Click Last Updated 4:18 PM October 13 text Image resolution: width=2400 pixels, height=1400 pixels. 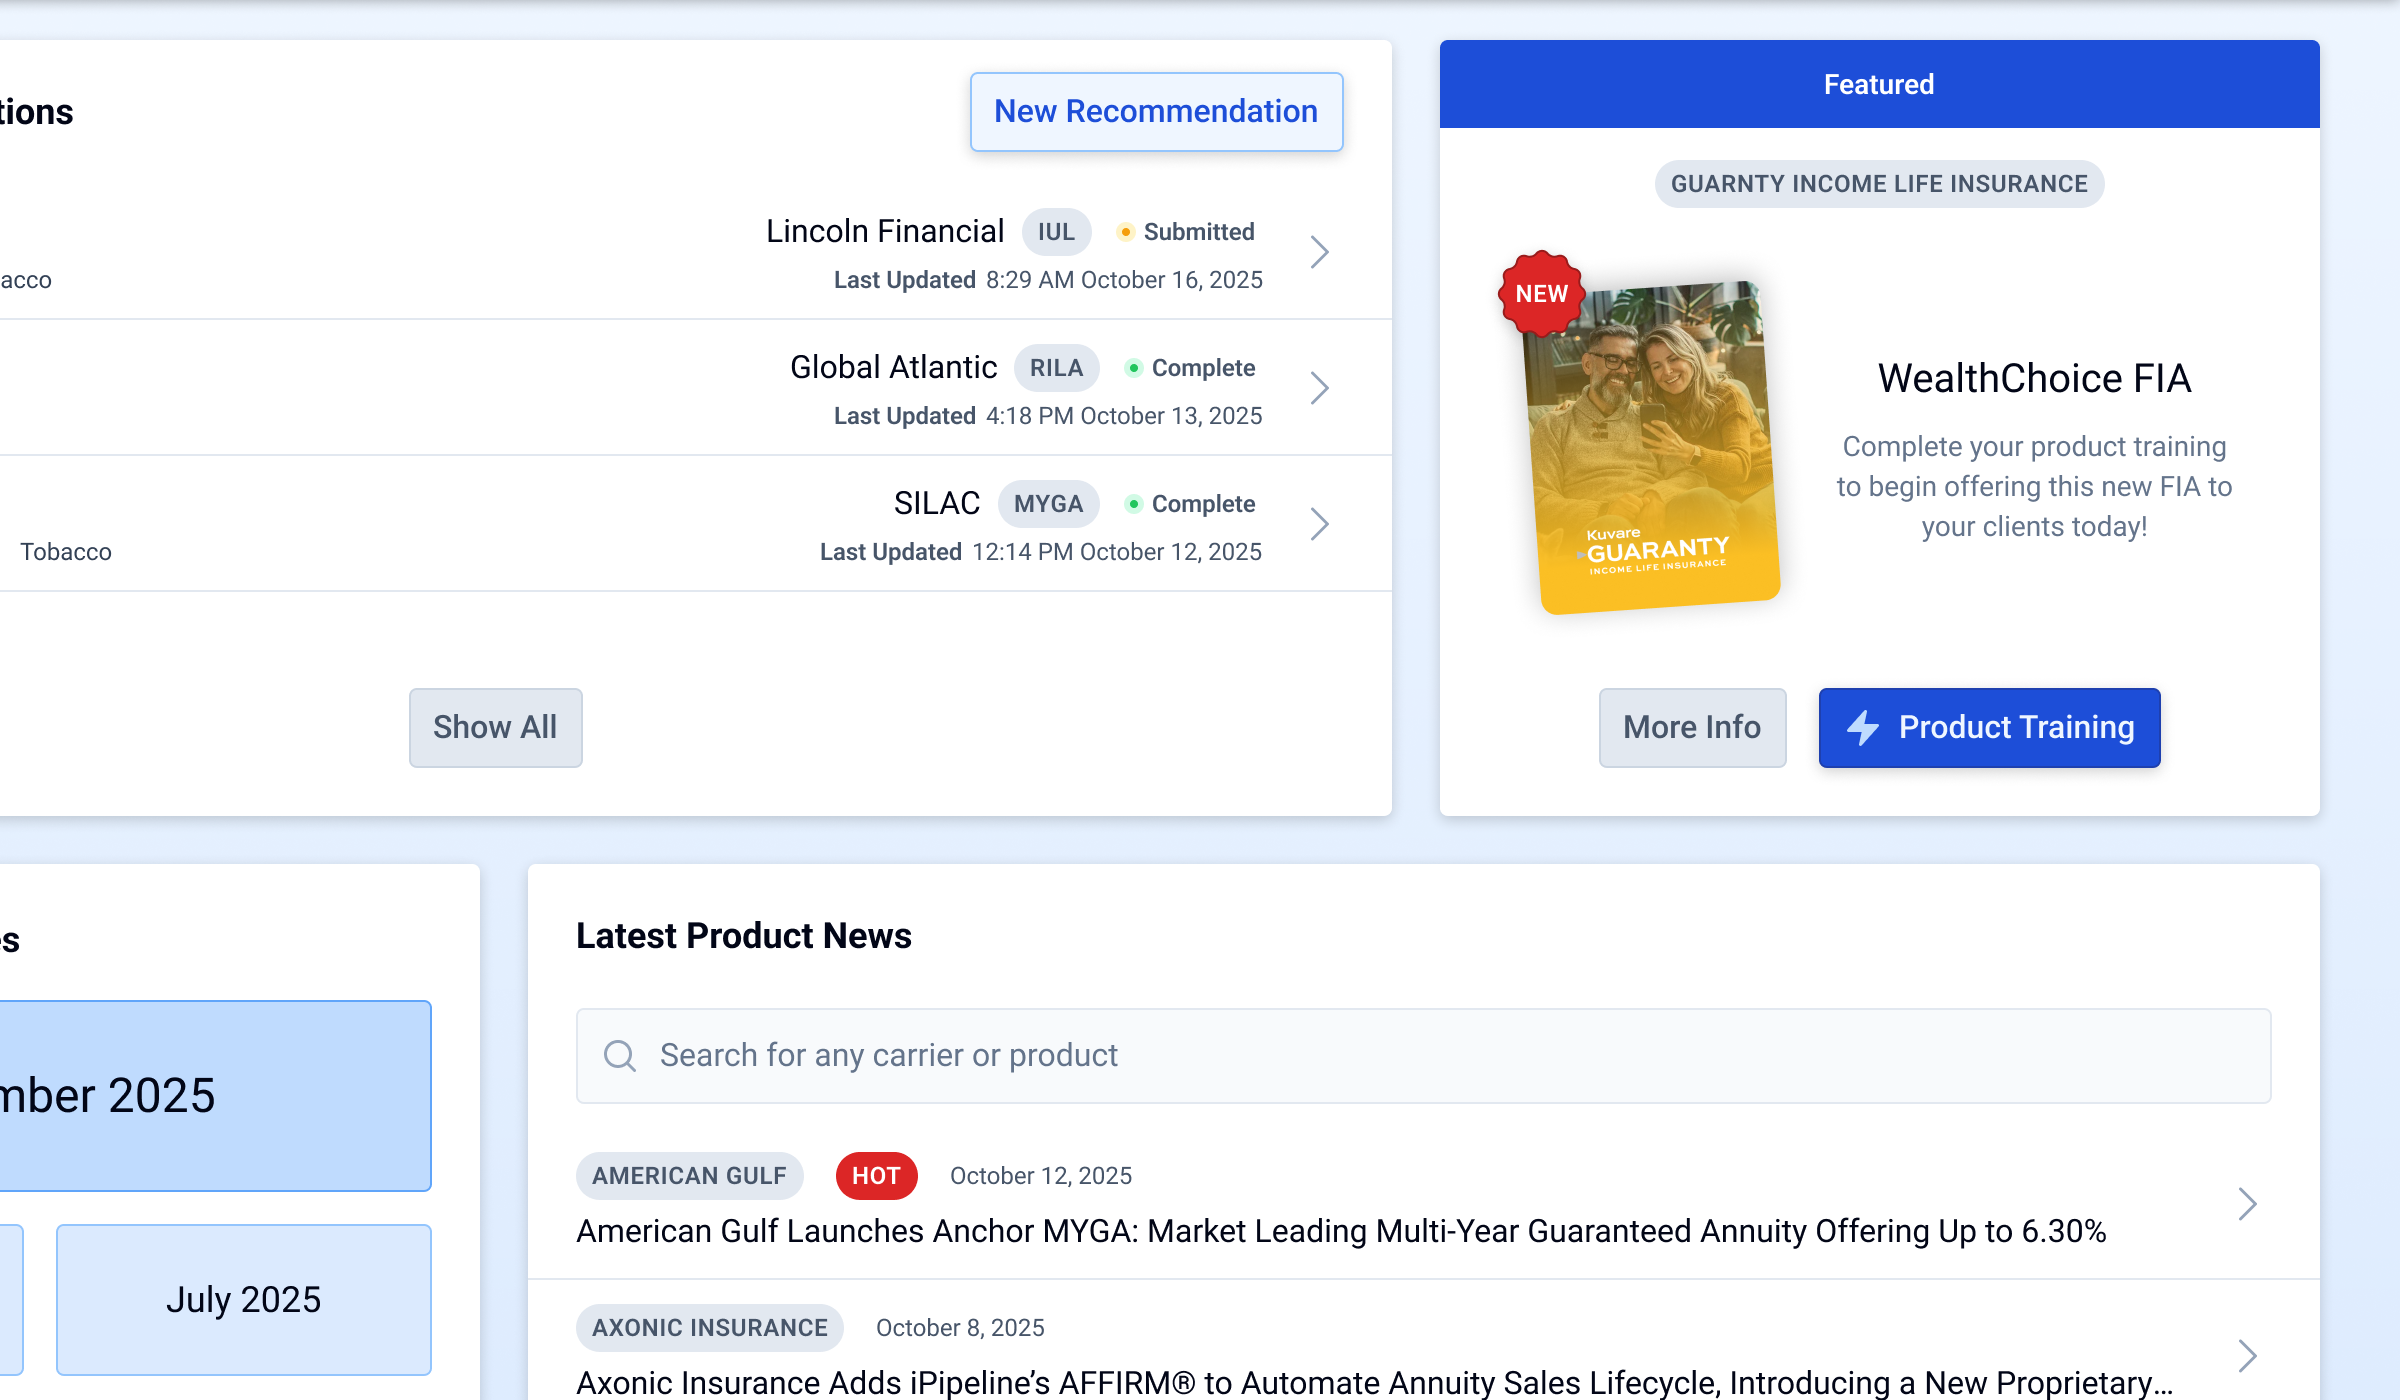tap(1048, 416)
